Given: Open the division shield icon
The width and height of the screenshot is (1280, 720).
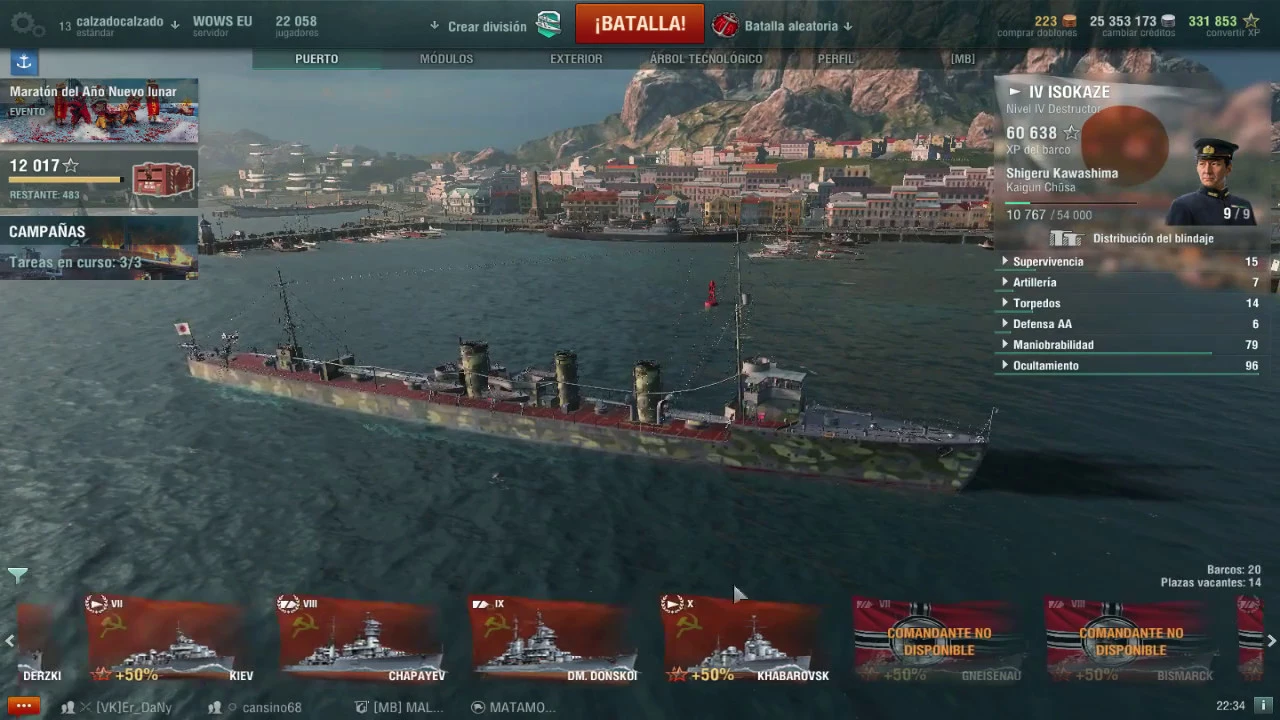Looking at the screenshot, I should coord(549,25).
